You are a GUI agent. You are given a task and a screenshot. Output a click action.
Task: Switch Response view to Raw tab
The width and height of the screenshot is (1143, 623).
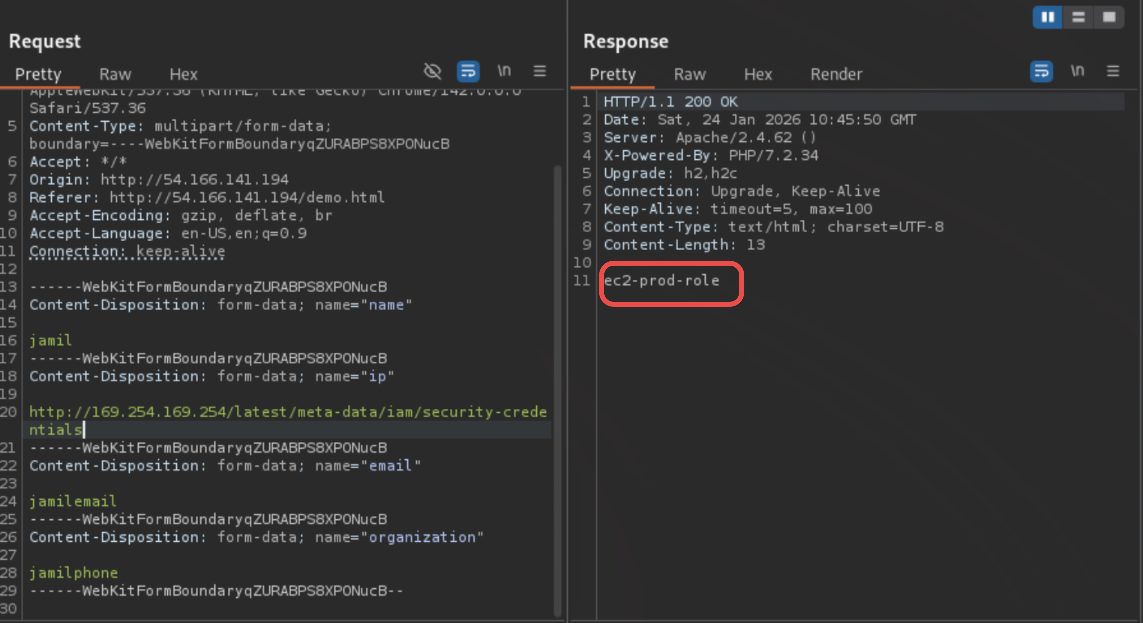(689, 74)
